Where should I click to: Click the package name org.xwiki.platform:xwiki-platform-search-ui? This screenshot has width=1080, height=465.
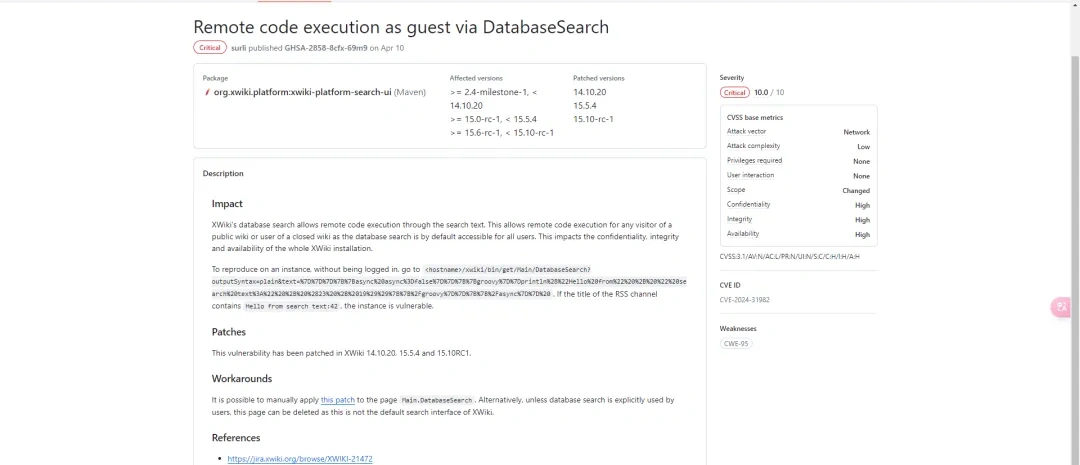(x=302, y=92)
